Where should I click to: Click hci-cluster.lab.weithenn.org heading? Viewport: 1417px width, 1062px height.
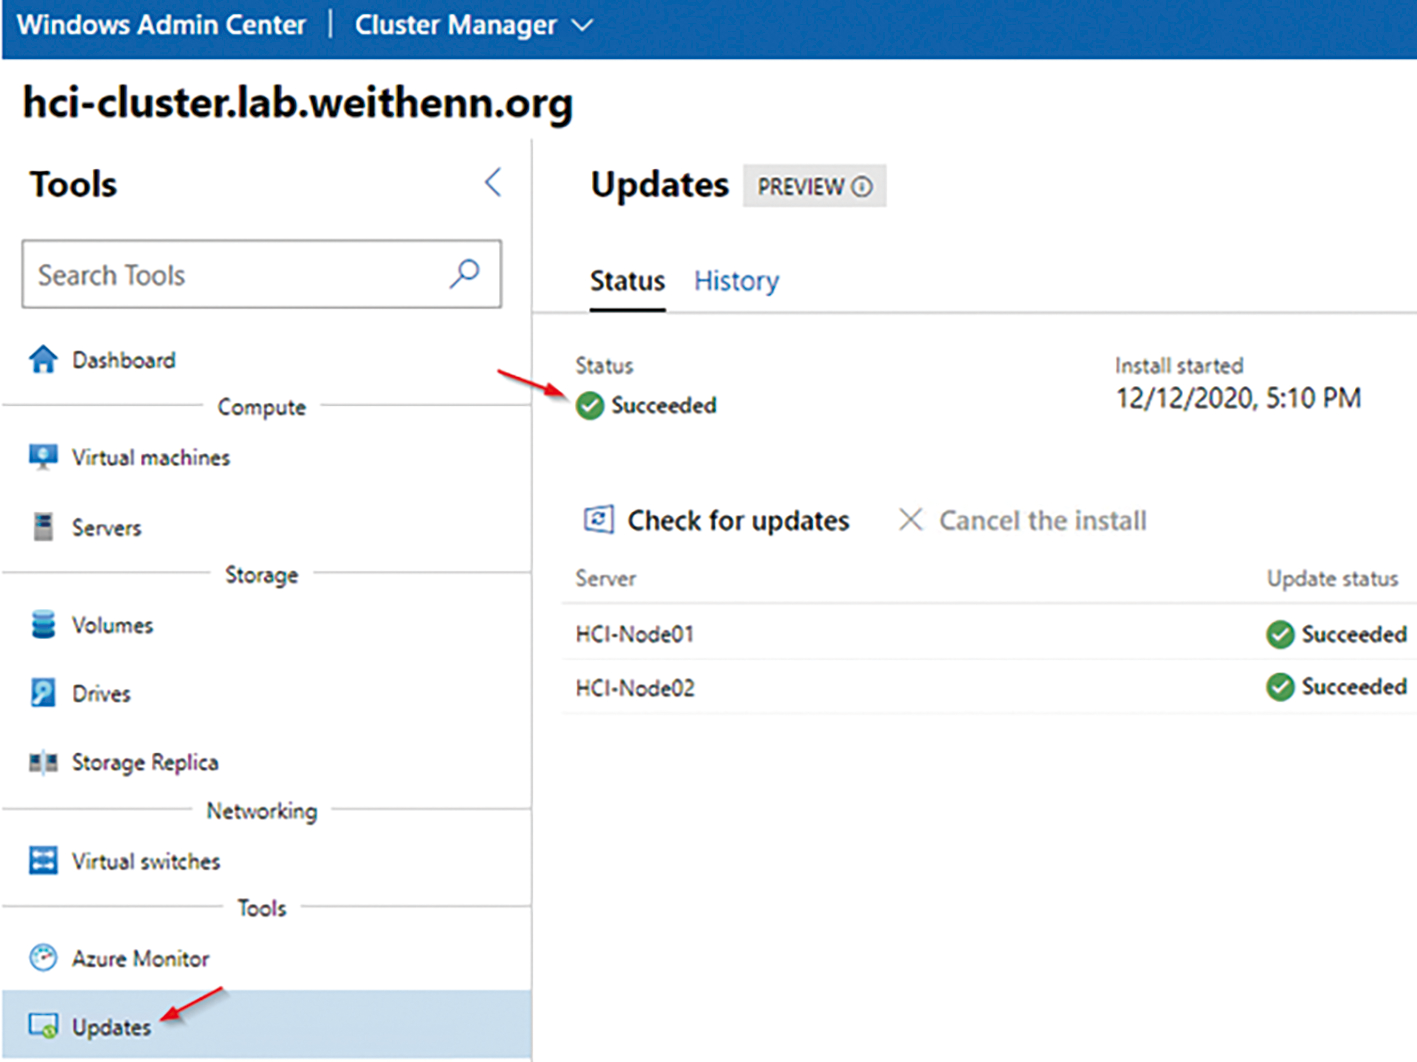(298, 102)
